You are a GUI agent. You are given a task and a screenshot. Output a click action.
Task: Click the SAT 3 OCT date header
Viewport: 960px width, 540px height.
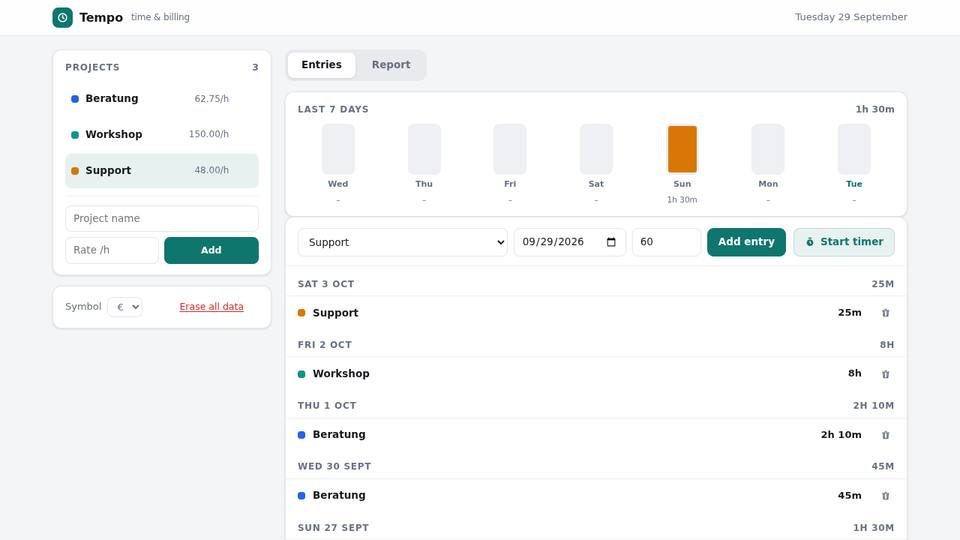326,284
